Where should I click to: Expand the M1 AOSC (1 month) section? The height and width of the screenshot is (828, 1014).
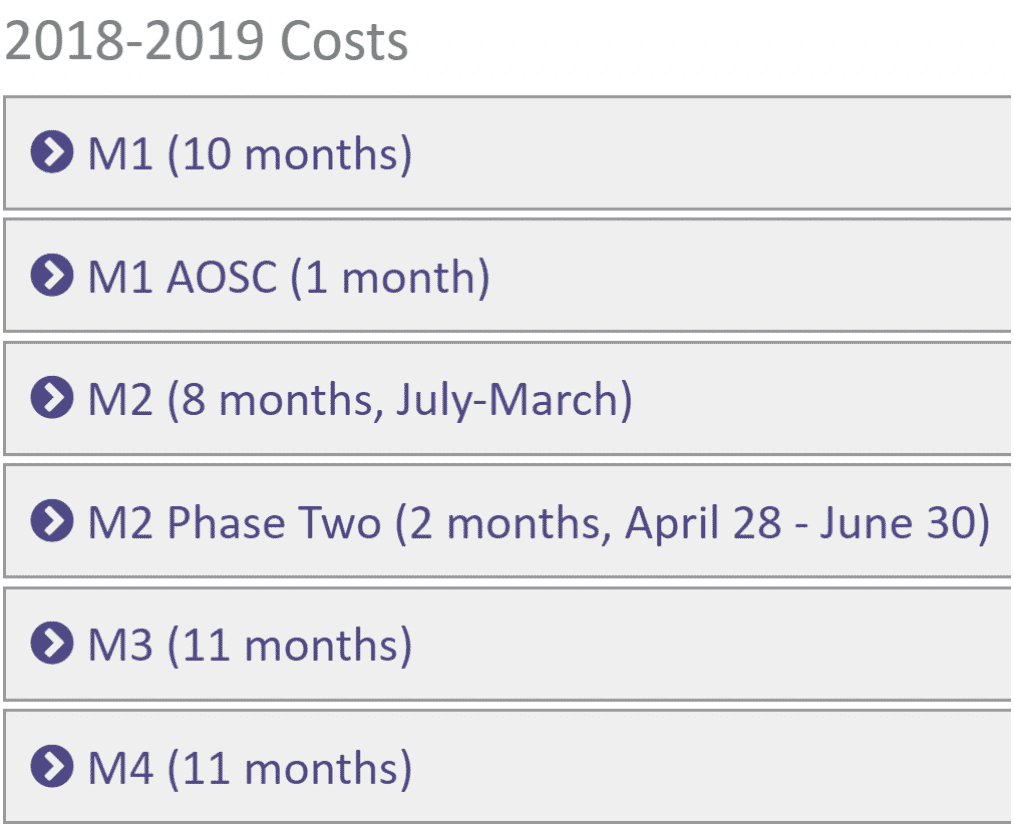coord(507,276)
